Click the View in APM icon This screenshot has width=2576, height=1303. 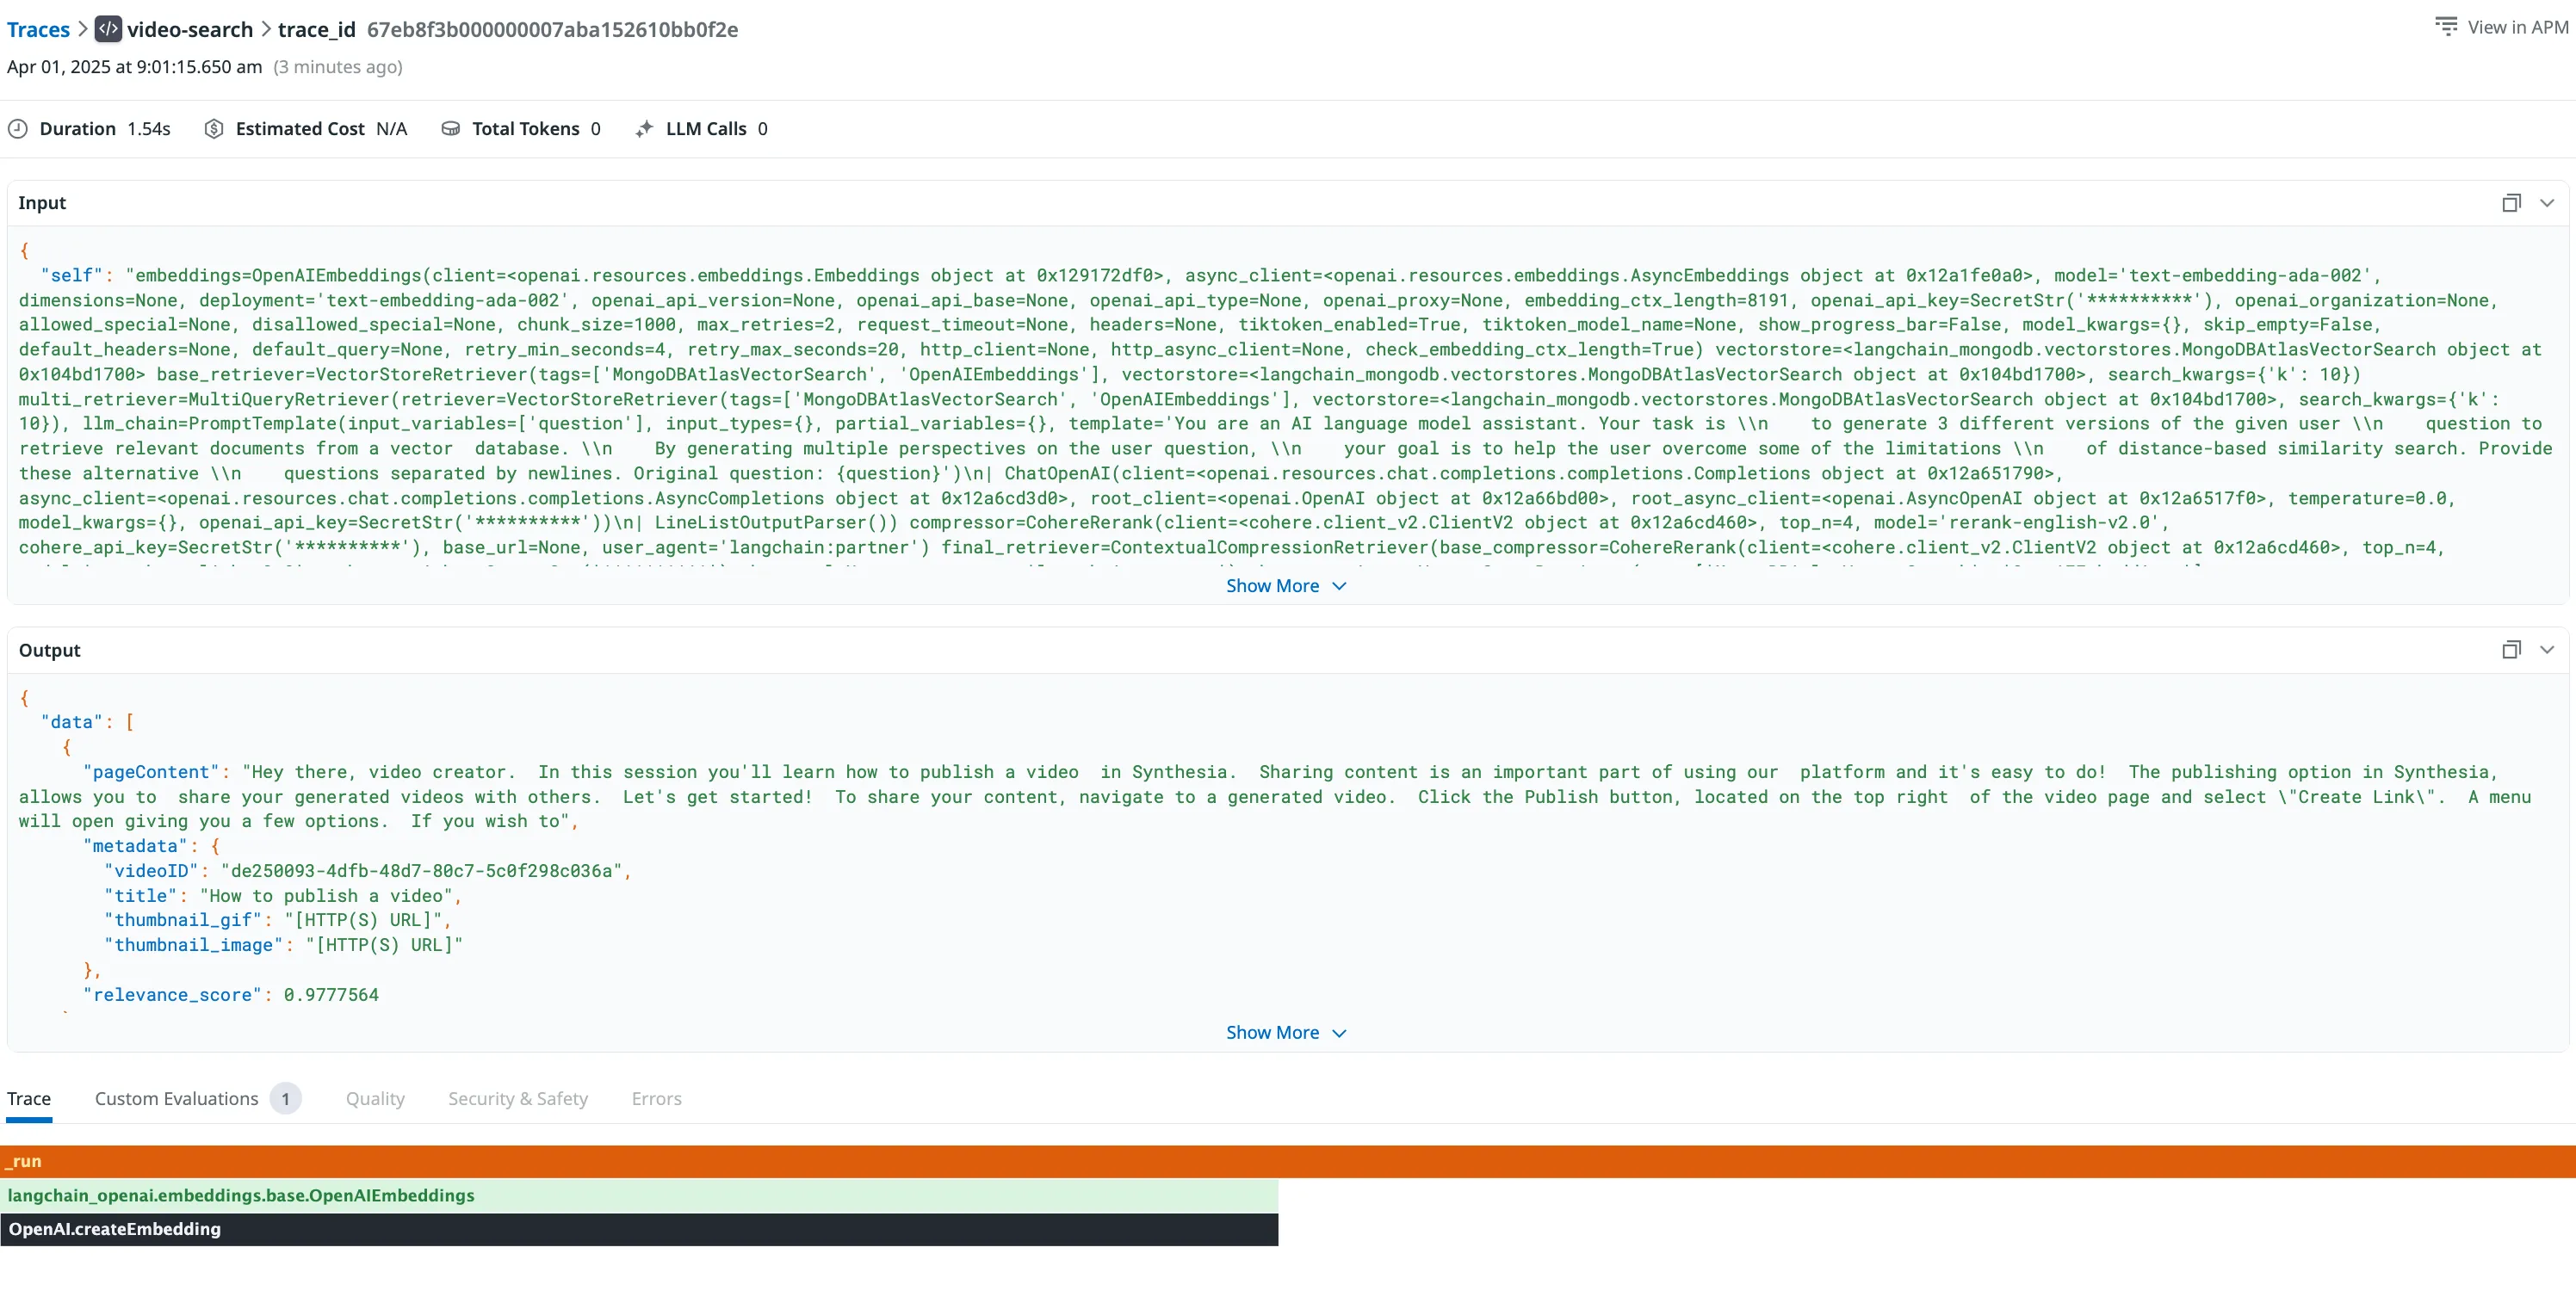2445,27
